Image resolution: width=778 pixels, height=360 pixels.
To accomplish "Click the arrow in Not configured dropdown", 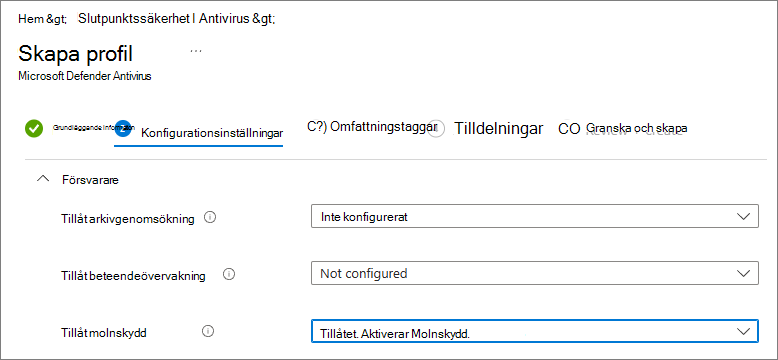I will click(x=743, y=274).
